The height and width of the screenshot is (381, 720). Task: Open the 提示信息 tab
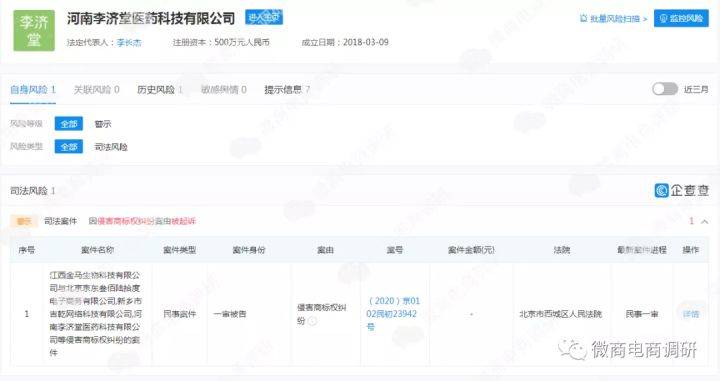click(x=287, y=90)
